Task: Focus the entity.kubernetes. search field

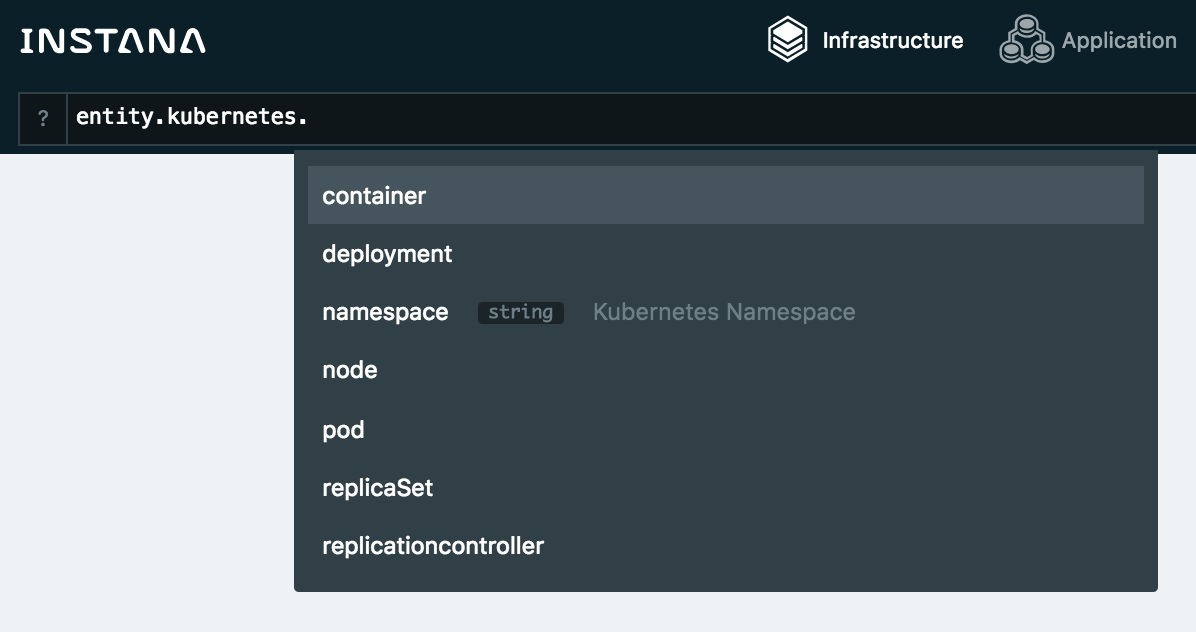Action: [632, 118]
